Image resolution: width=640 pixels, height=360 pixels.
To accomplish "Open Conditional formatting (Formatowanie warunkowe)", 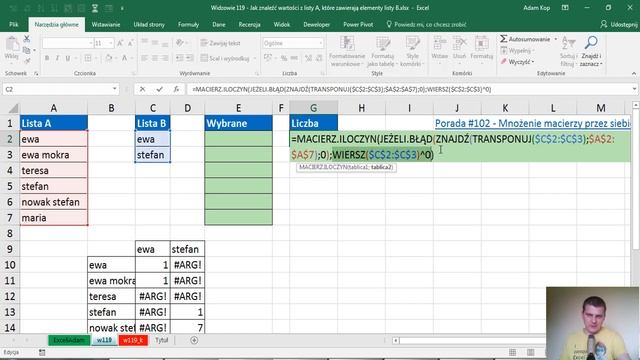I will 347,51.
